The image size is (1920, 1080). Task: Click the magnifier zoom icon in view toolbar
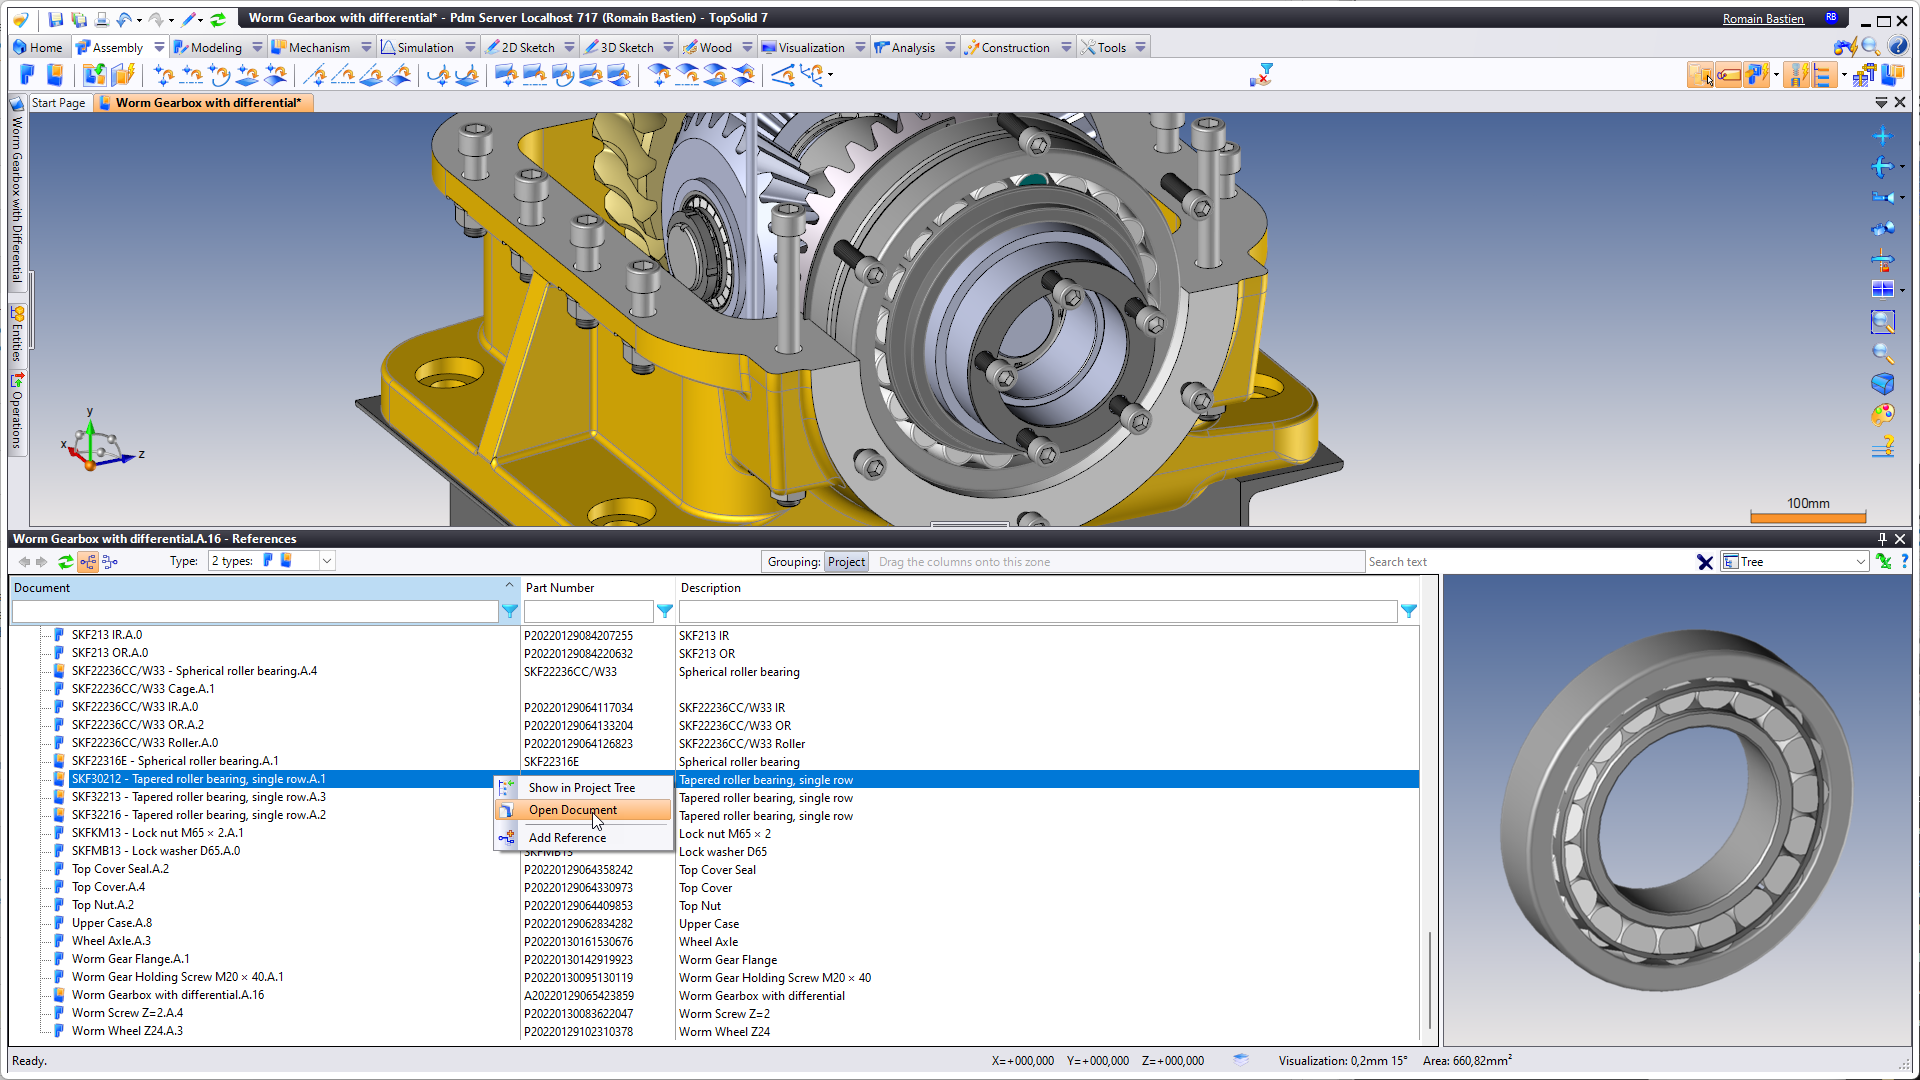point(1882,353)
